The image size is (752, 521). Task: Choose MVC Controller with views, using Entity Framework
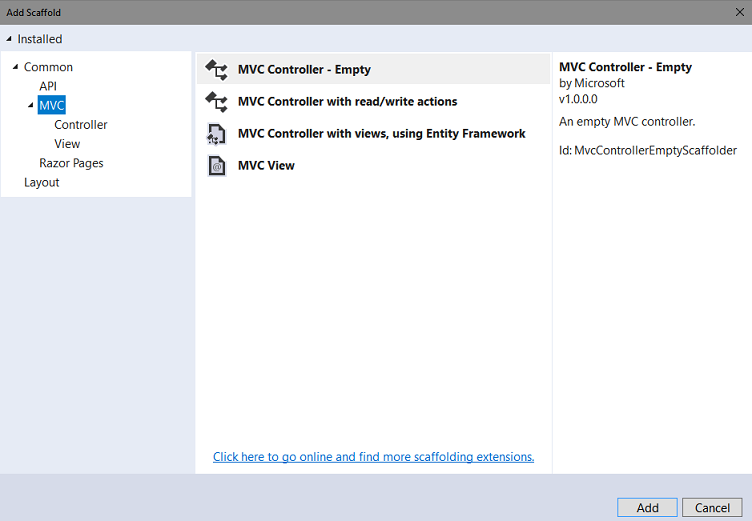[x=373, y=134]
